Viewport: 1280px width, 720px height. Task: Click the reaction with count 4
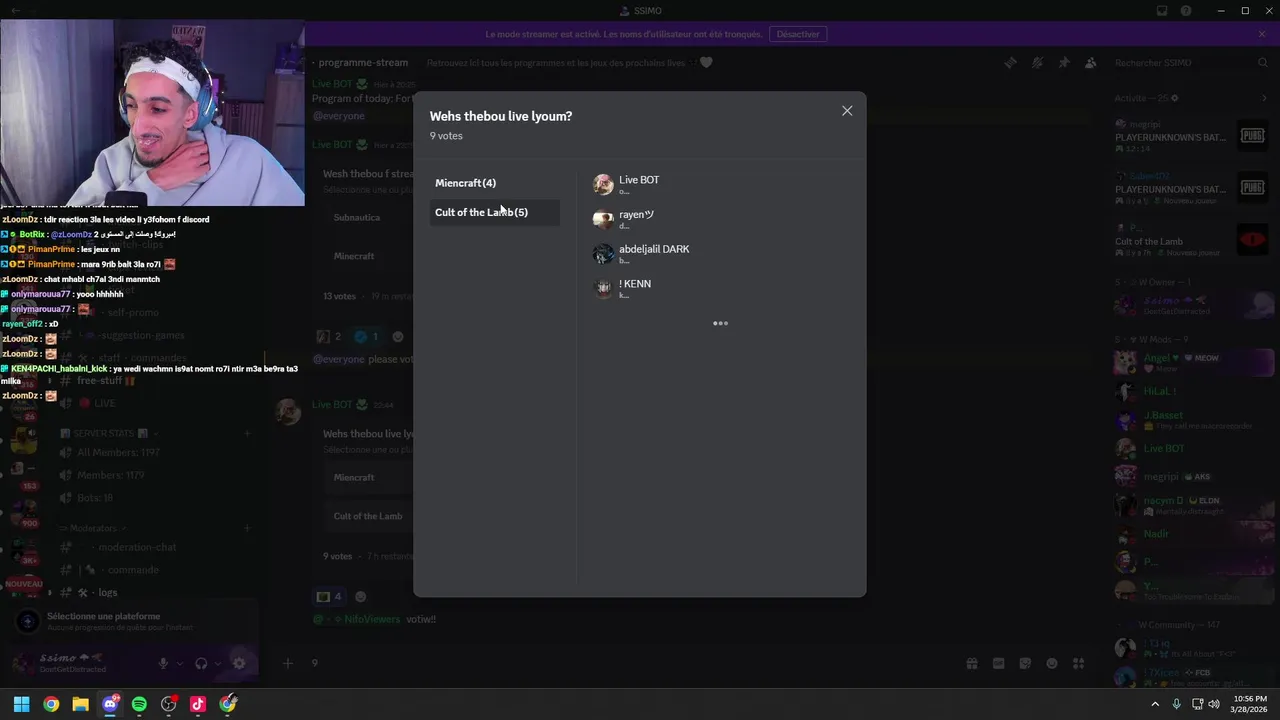(x=329, y=596)
